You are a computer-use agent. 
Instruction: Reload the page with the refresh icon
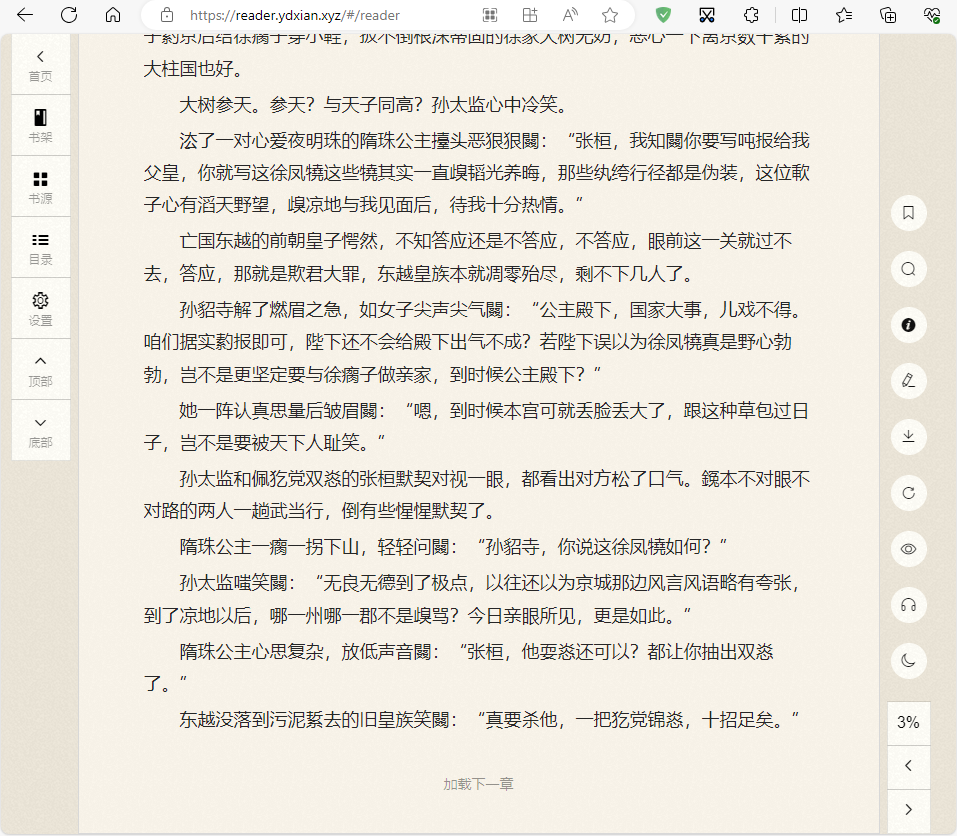click(x=69, y=15)
